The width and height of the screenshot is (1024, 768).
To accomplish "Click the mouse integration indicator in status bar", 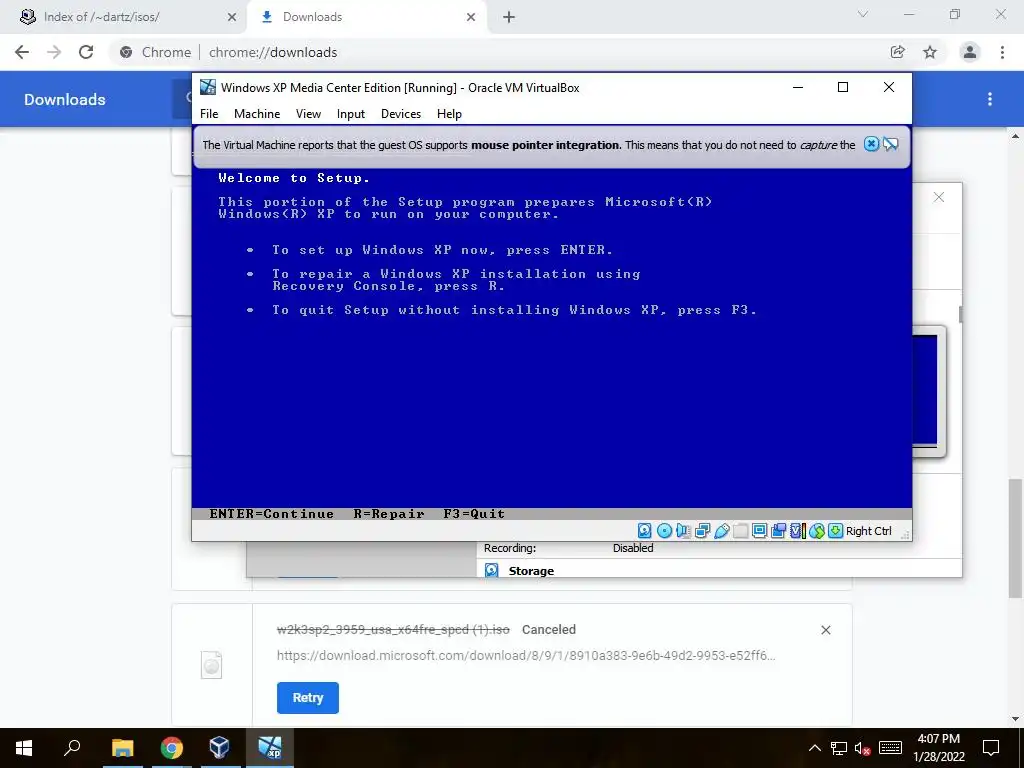I will (x=816, y=531).
